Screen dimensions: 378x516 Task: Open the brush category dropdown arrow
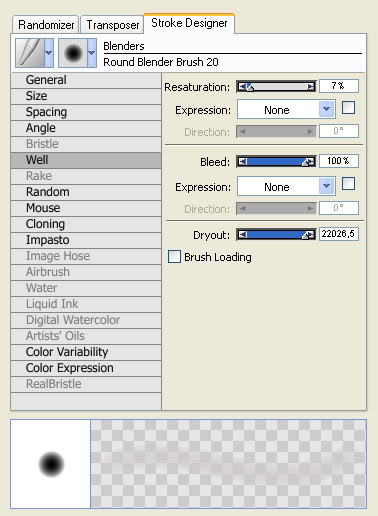point(49,53)
